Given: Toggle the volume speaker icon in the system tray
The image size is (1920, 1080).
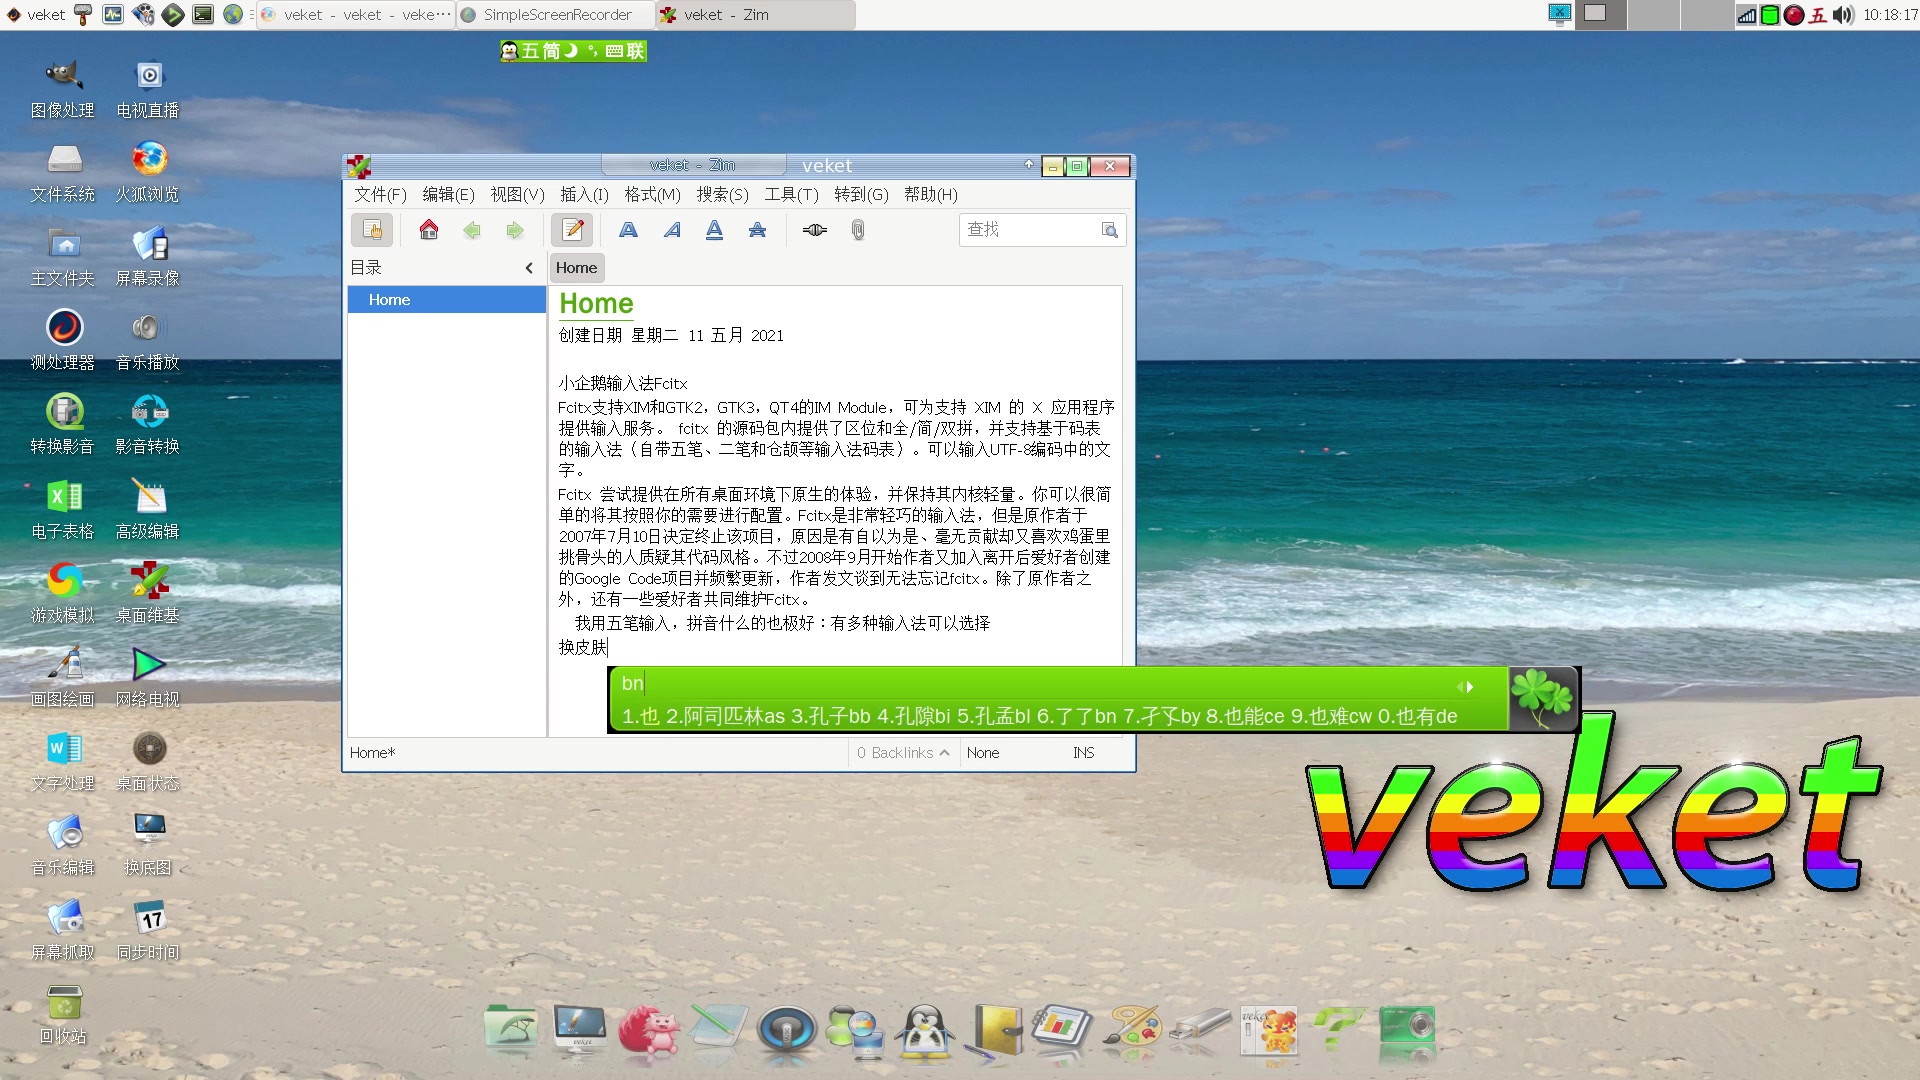Looking at the screenshot, I should click(1843, 15).
